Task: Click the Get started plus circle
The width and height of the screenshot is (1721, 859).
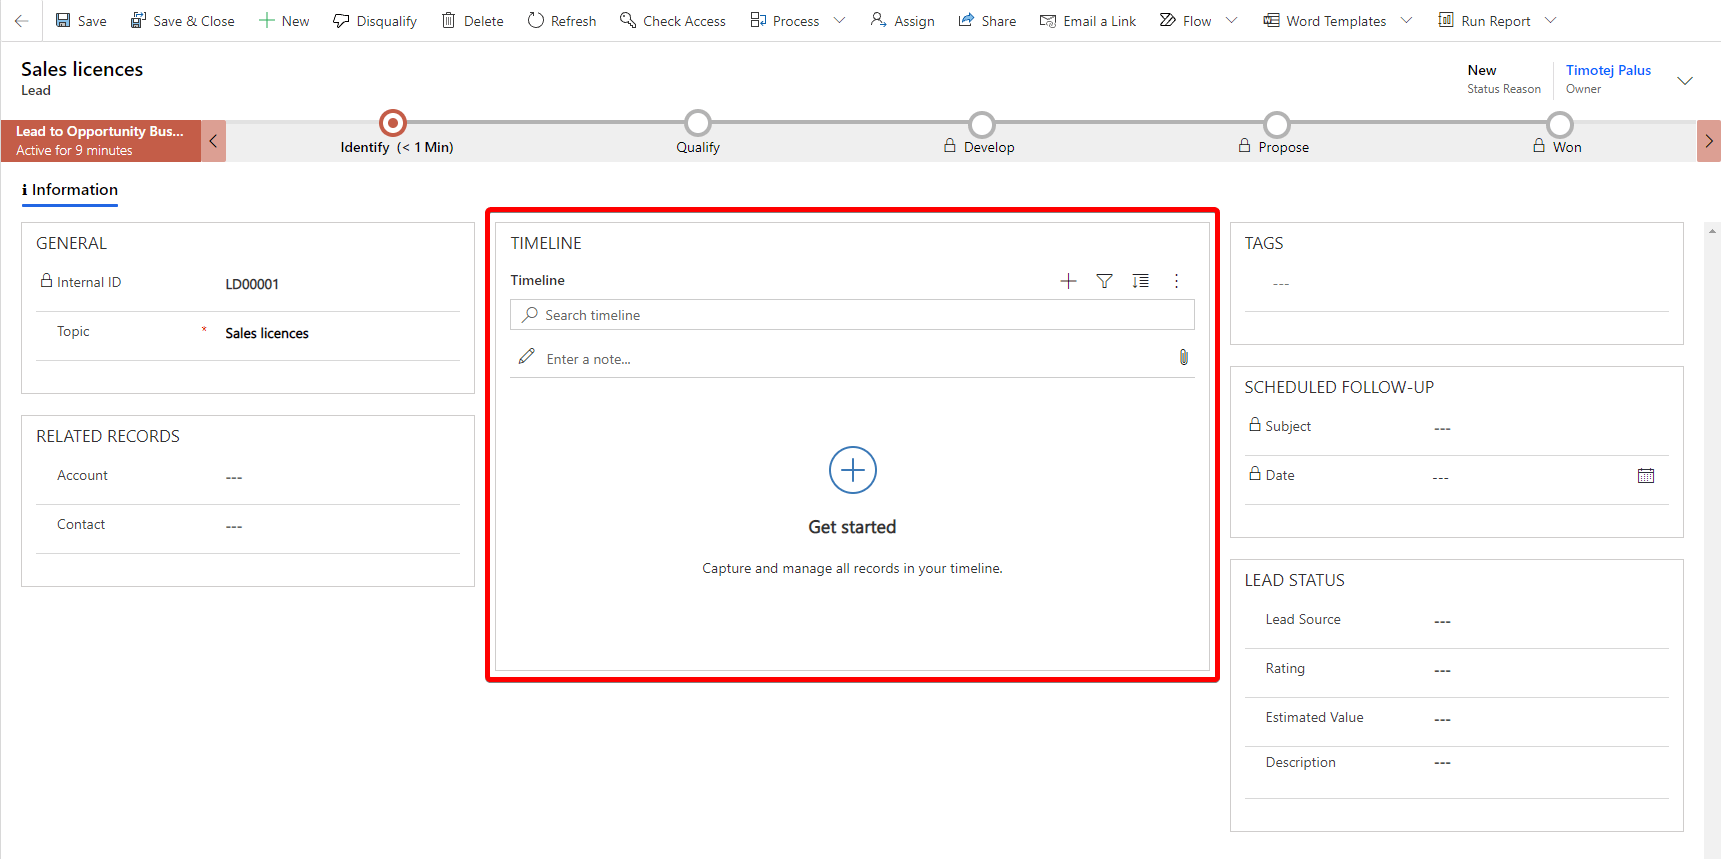Action: coord(853,470)
